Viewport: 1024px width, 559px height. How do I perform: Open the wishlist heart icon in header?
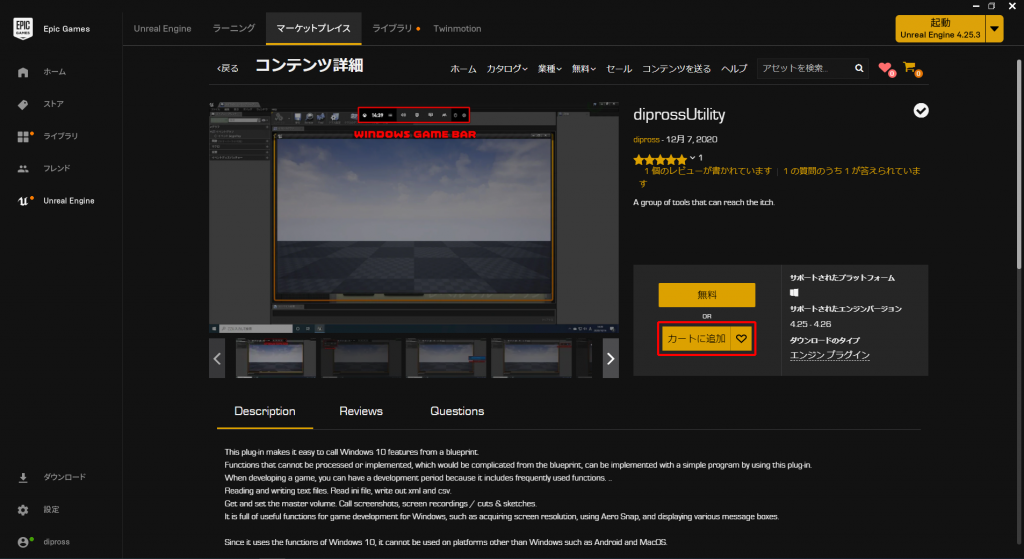pyautogui.click(x=886, y=68)
